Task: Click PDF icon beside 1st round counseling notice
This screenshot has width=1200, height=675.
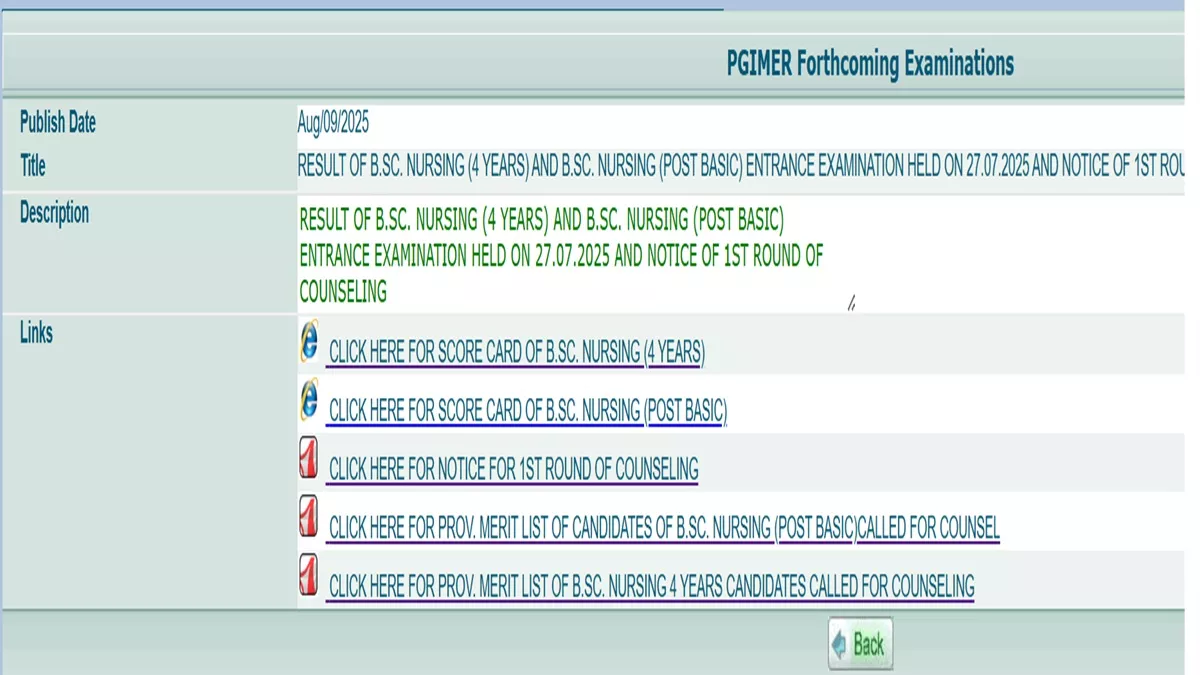Action: click(309, 458)
